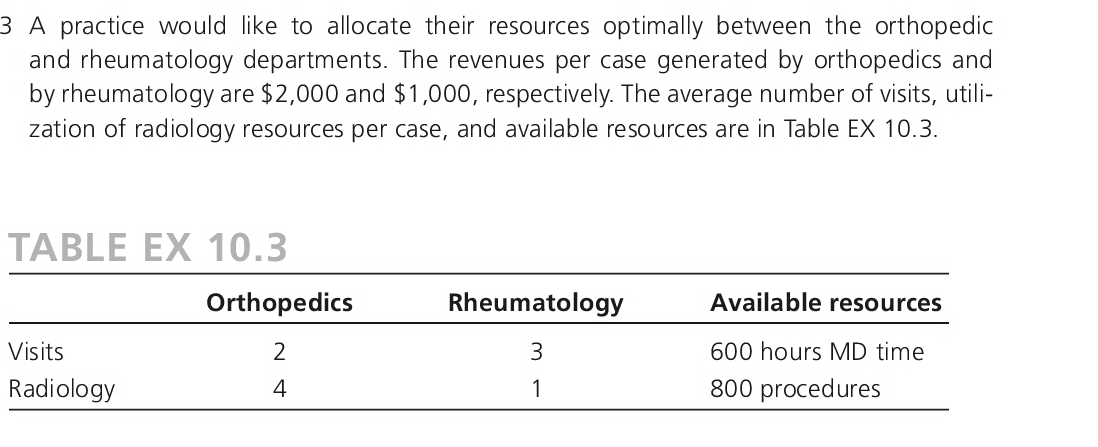Select Rheumatology radiology value 1
The image size is (1098, 447).
(x=536, y=388)
